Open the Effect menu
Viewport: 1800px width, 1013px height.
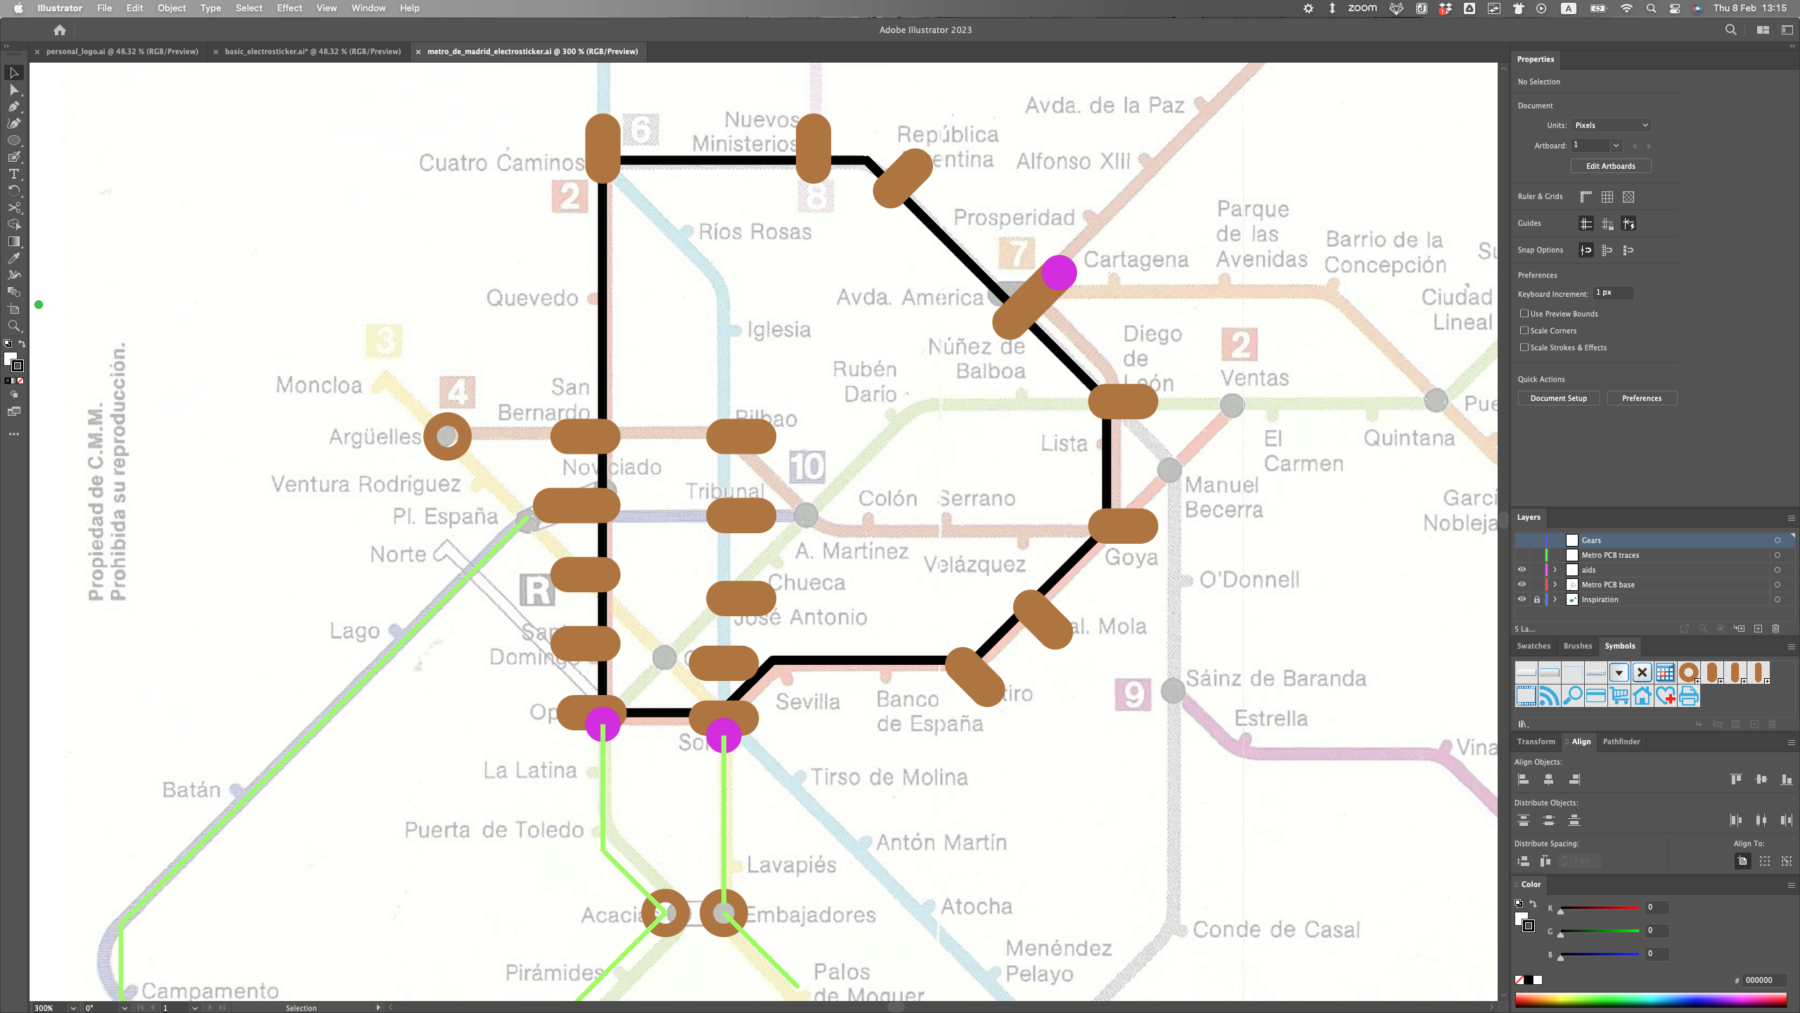290,8
